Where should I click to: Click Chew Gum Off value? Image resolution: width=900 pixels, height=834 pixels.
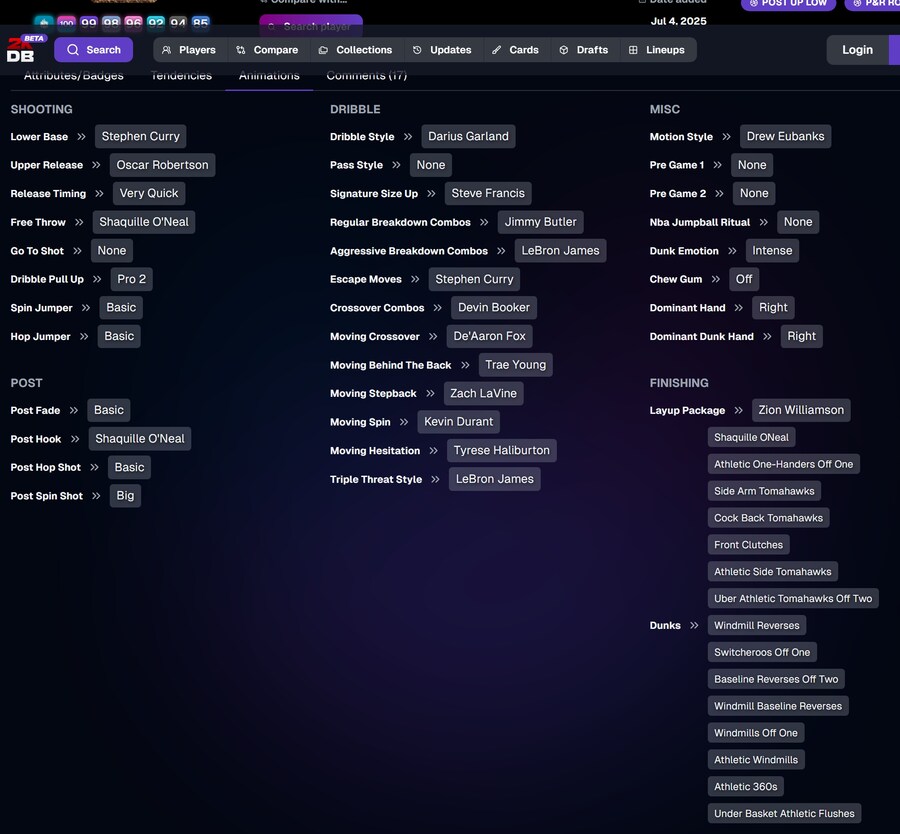click(x=744, y=280)
